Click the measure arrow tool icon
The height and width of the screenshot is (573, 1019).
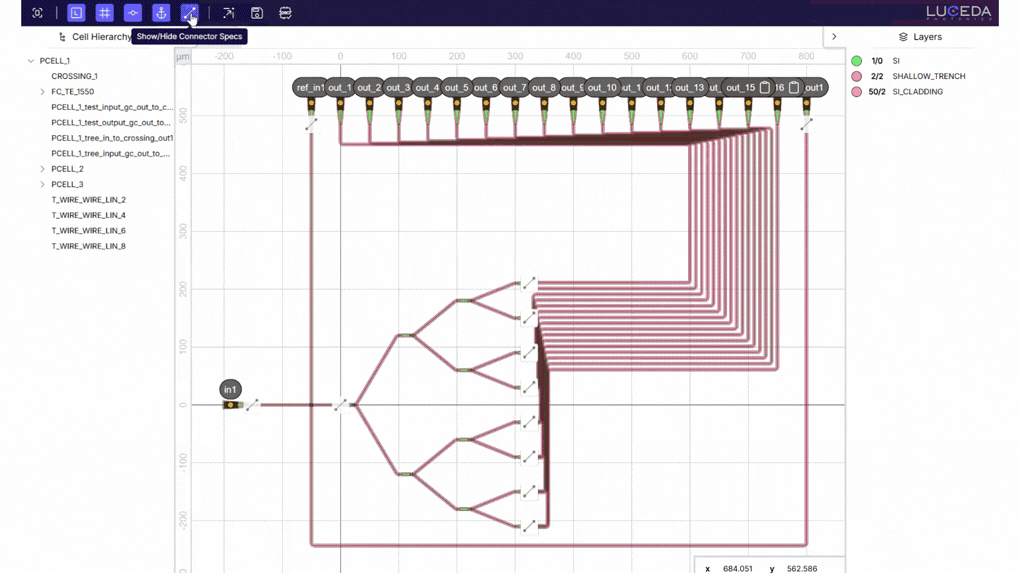228,13
